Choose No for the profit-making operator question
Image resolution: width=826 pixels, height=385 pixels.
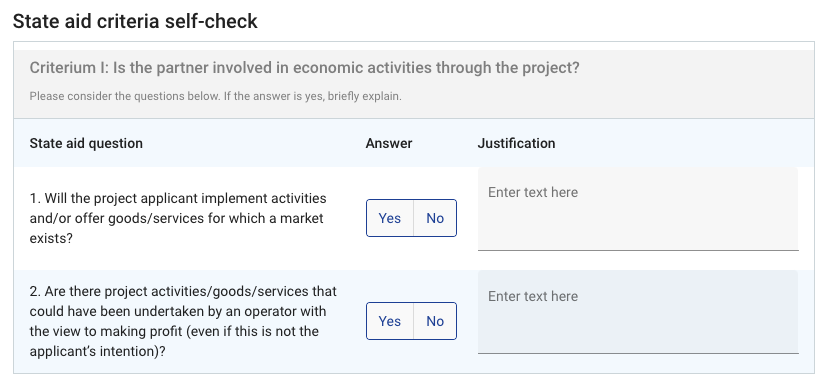(x=435, y=321)
